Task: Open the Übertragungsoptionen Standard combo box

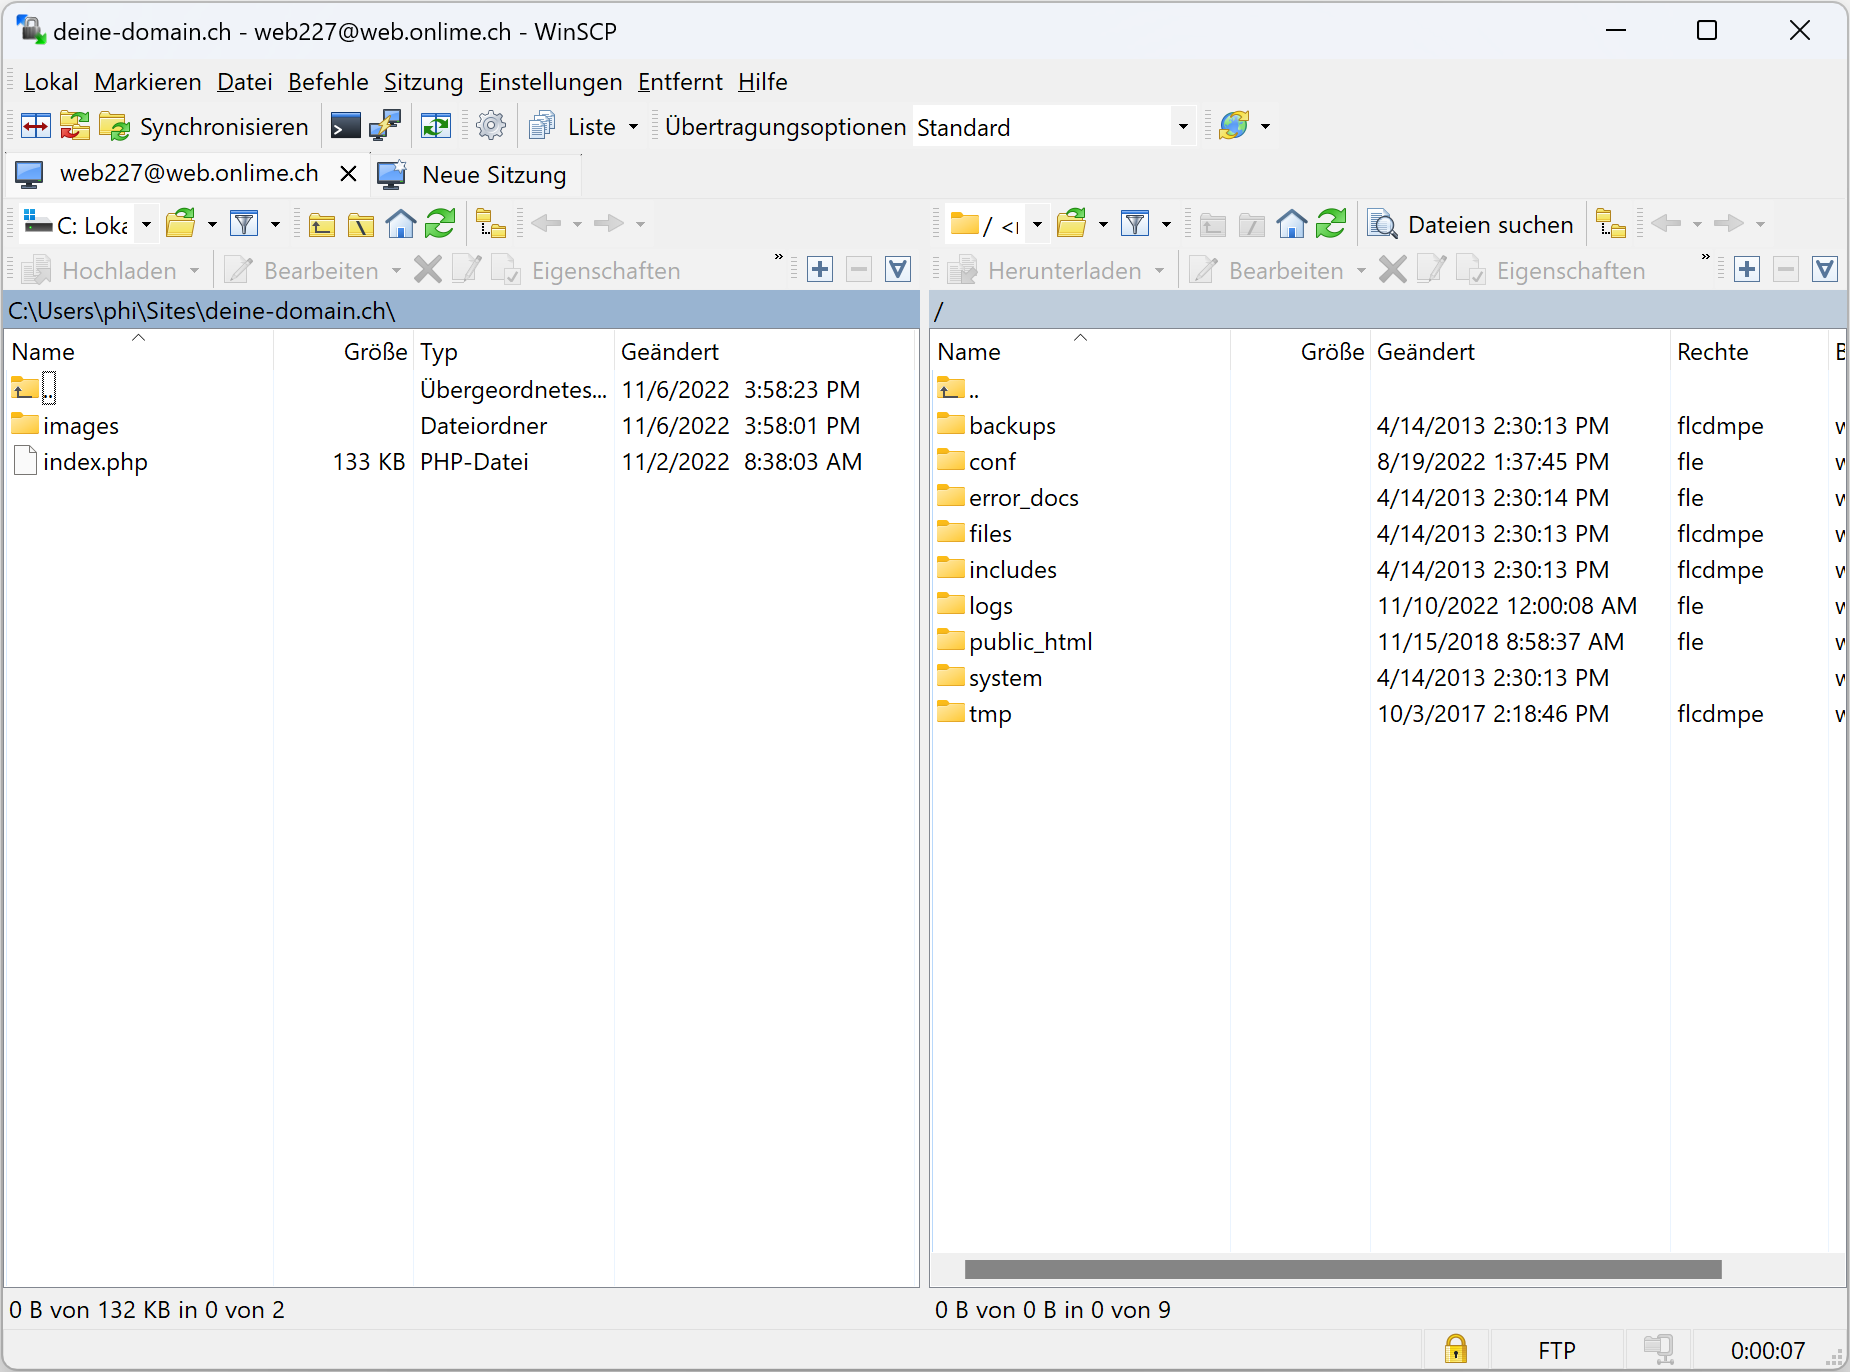Action: click(x=1054, y=127)
